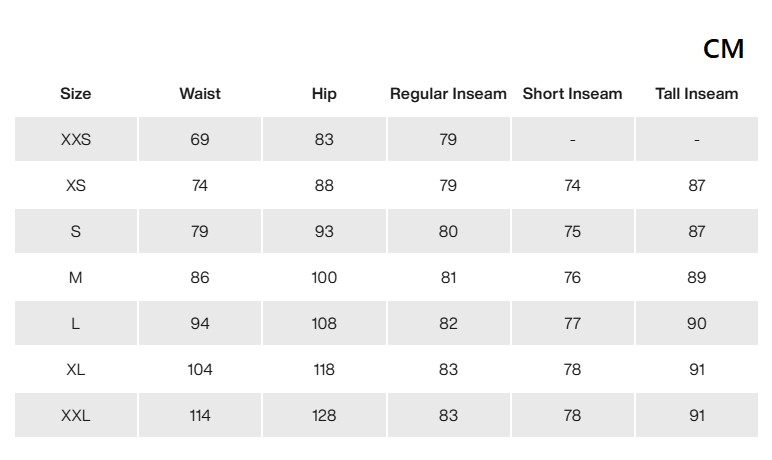
Task: Click the Short Inseam header
Action: 572,94
